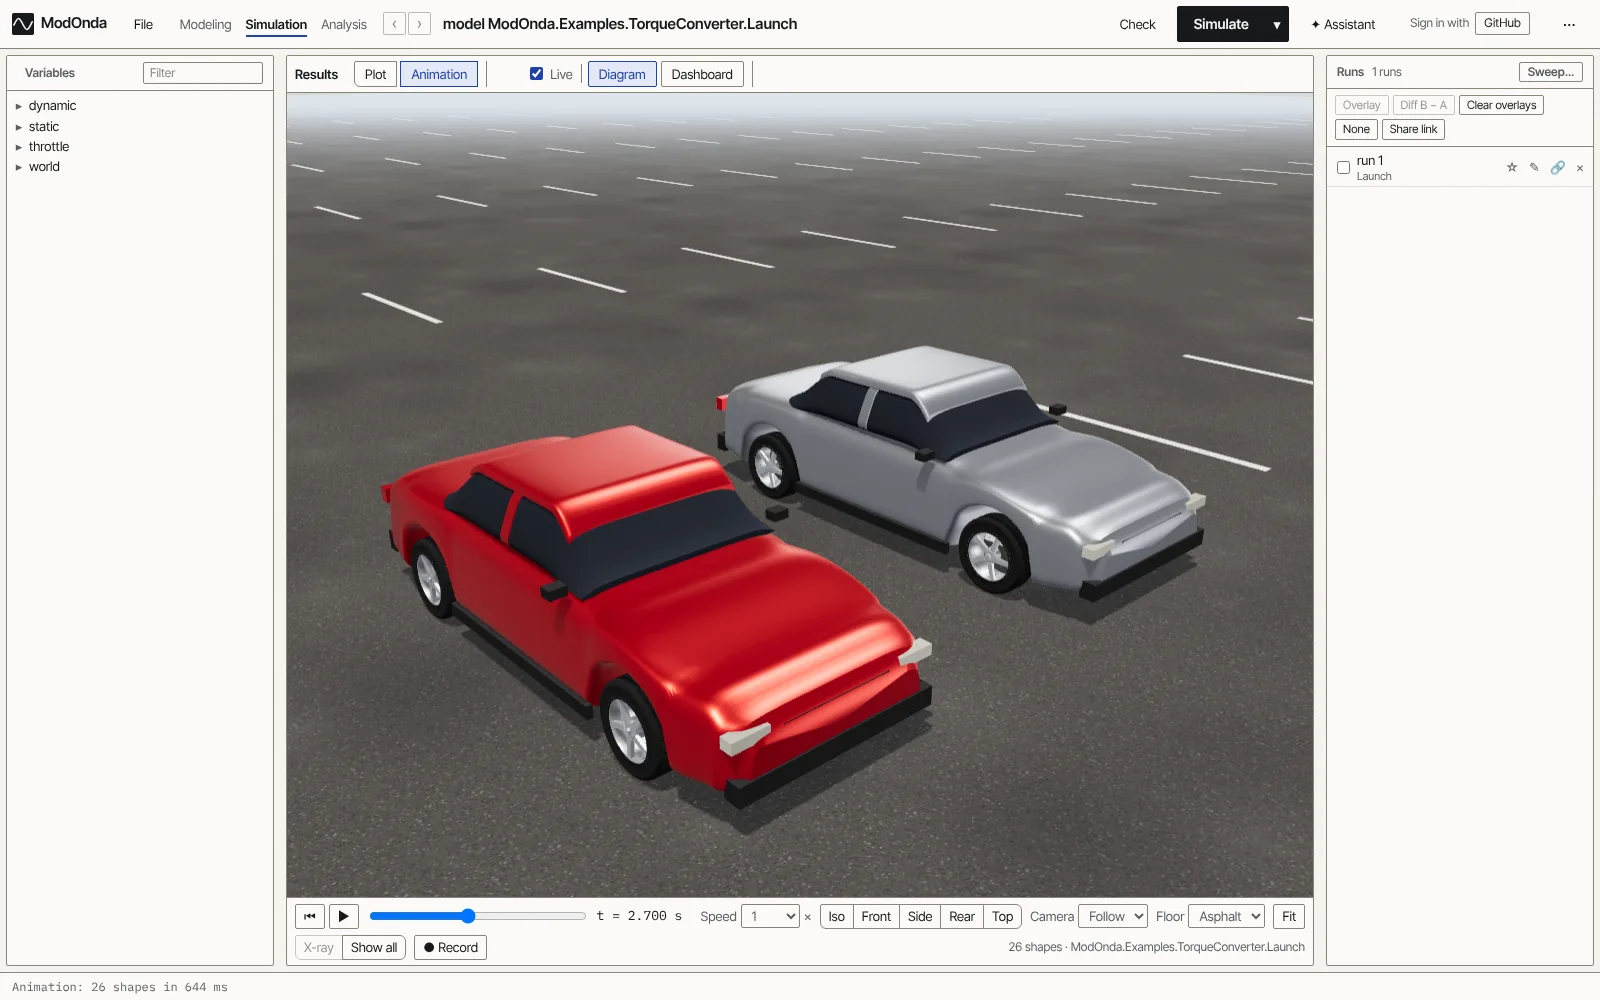Open the Assistant sparkle button
1600x1000 pixels.
click(x=1343, y=24)
